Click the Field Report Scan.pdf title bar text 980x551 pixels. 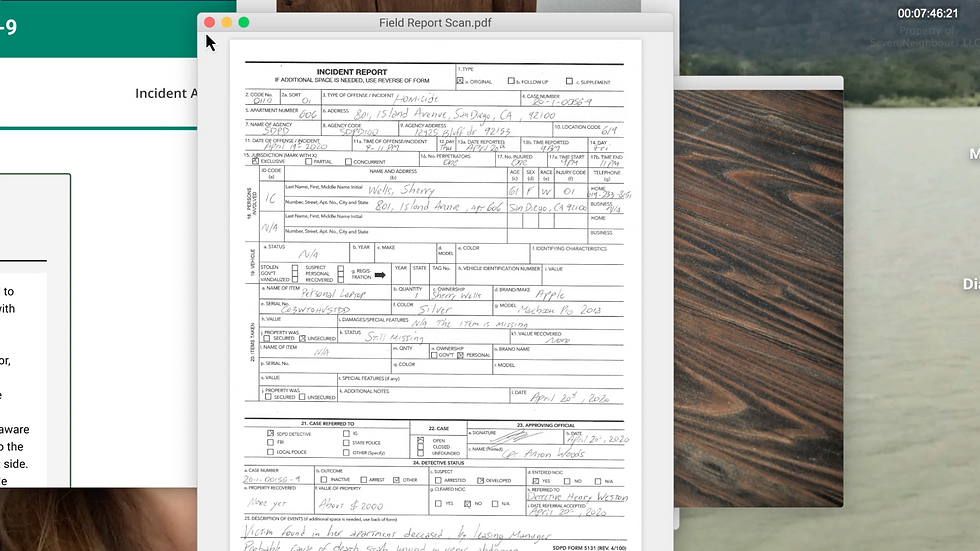(435, 22)
